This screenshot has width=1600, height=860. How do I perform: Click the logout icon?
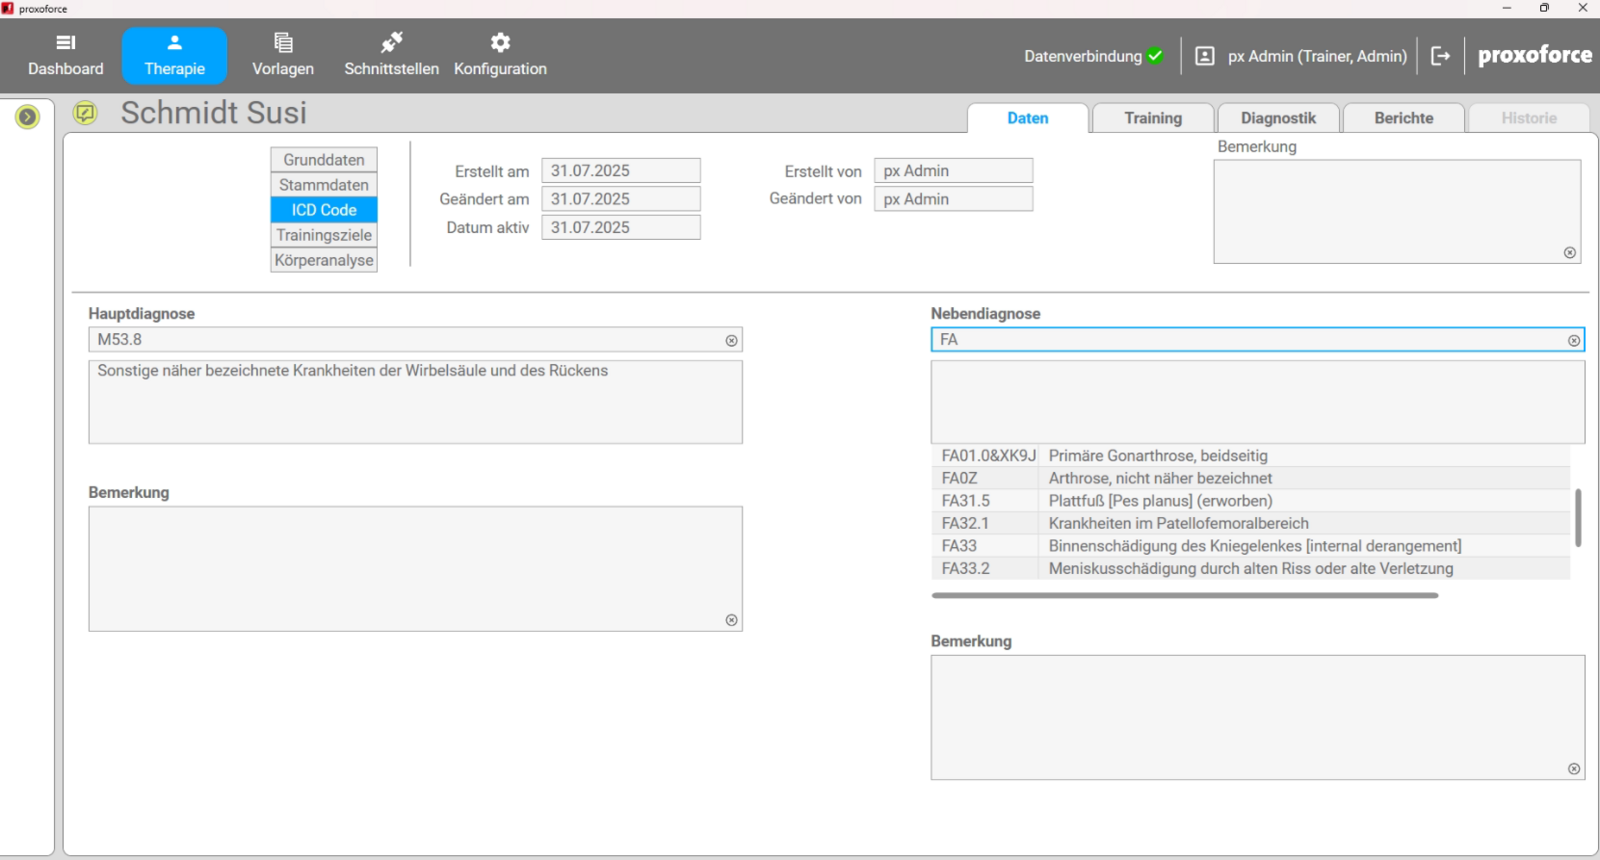pos(1440,56)
